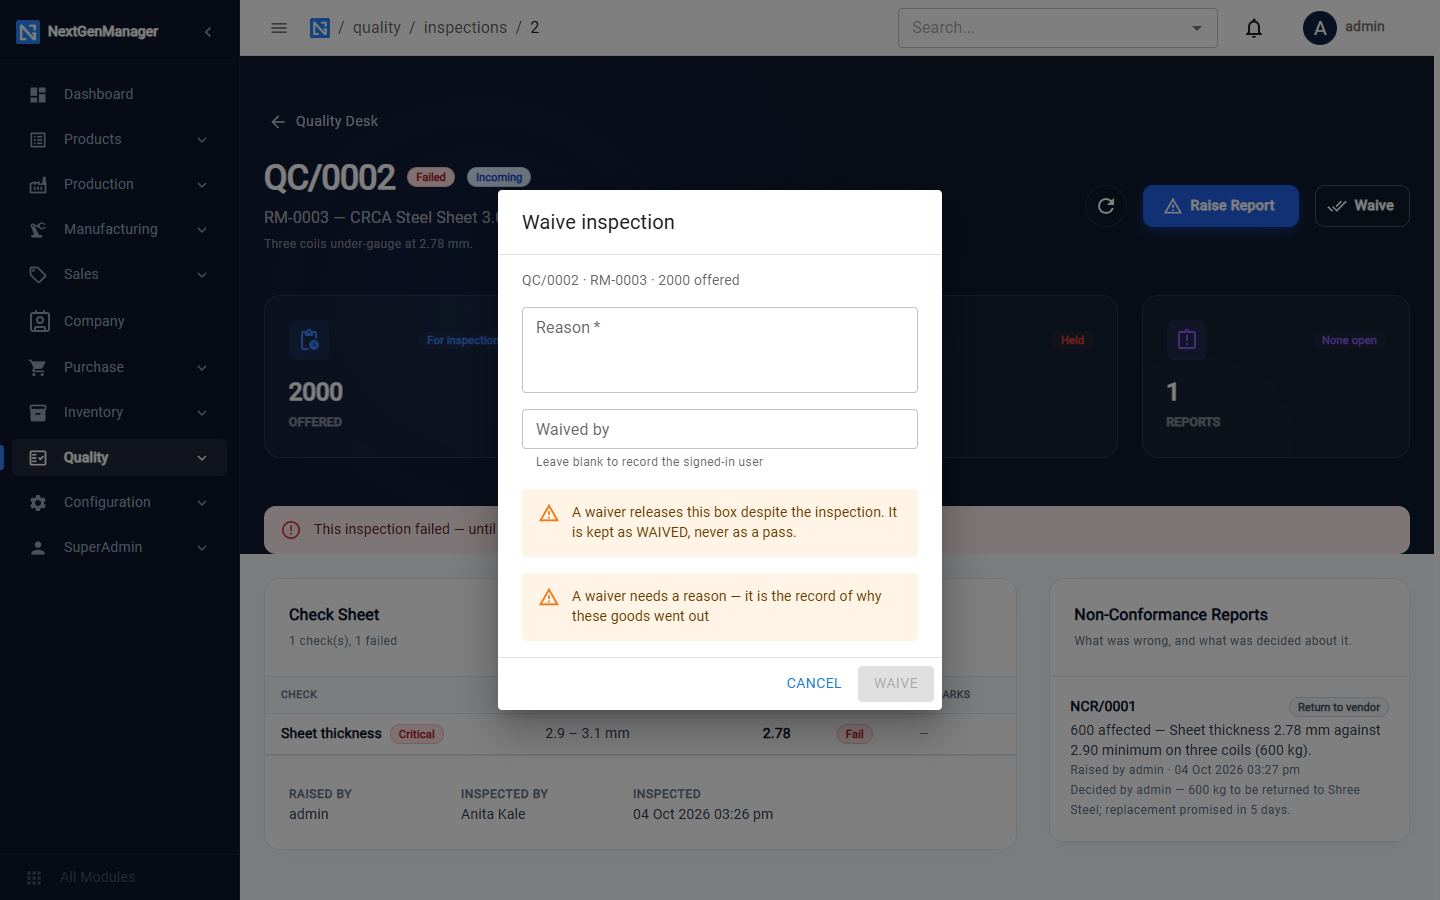Click the Waive button in the header
Screen dimensions: 1440x900
coord(1362,206)
